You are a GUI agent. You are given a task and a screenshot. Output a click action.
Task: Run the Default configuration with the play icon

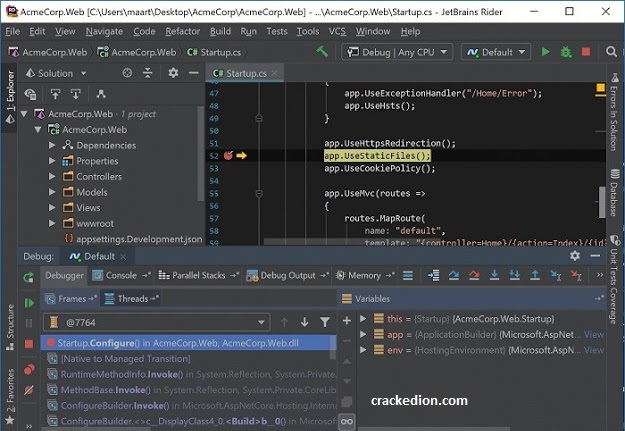(x=545, y=52)
